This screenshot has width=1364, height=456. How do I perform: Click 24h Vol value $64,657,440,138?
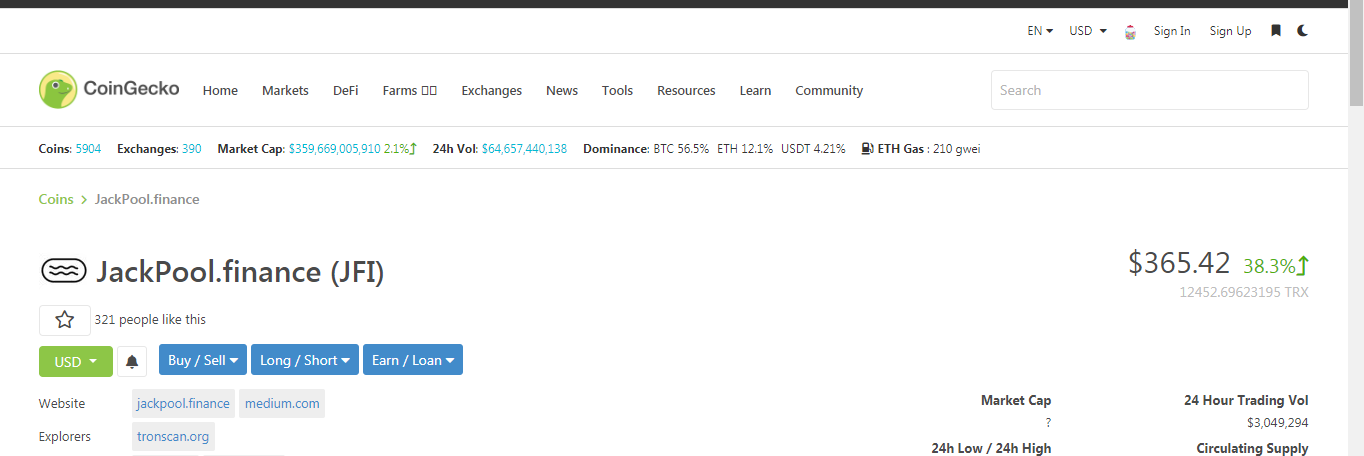pyautogui.click(x=524, y=148)
